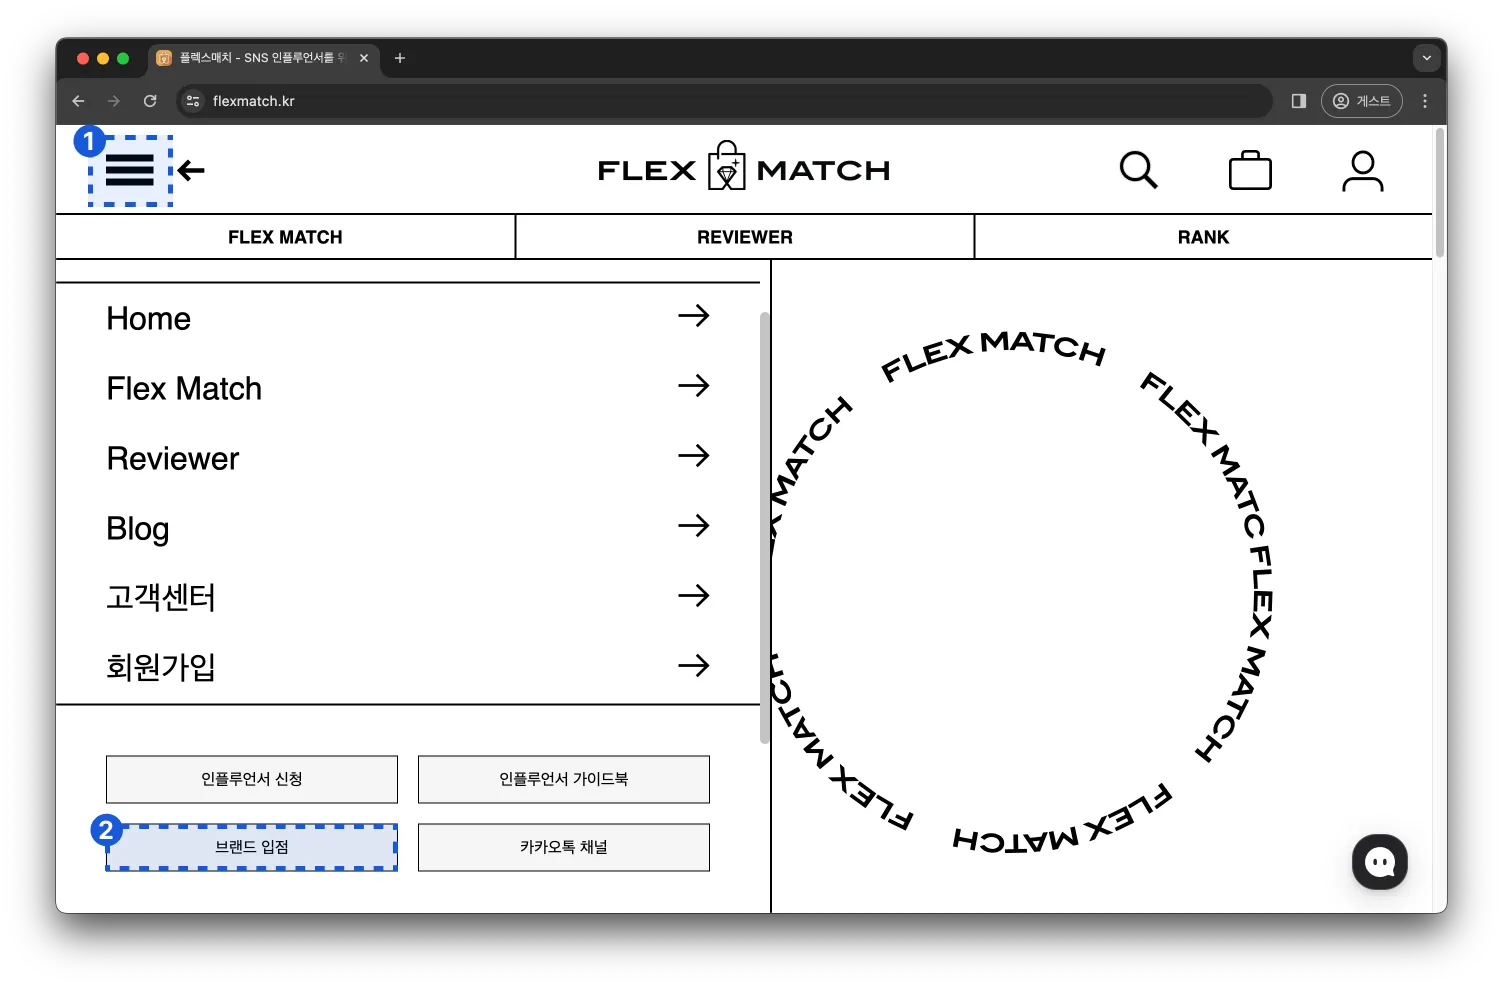1503x987 pixels.
Task: Click the arrow next to Reviewer
Action: [x=694, y=456]
